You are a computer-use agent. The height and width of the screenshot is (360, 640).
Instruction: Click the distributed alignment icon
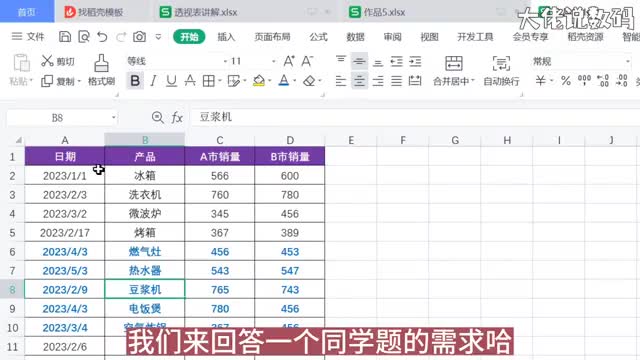(415, 81)
